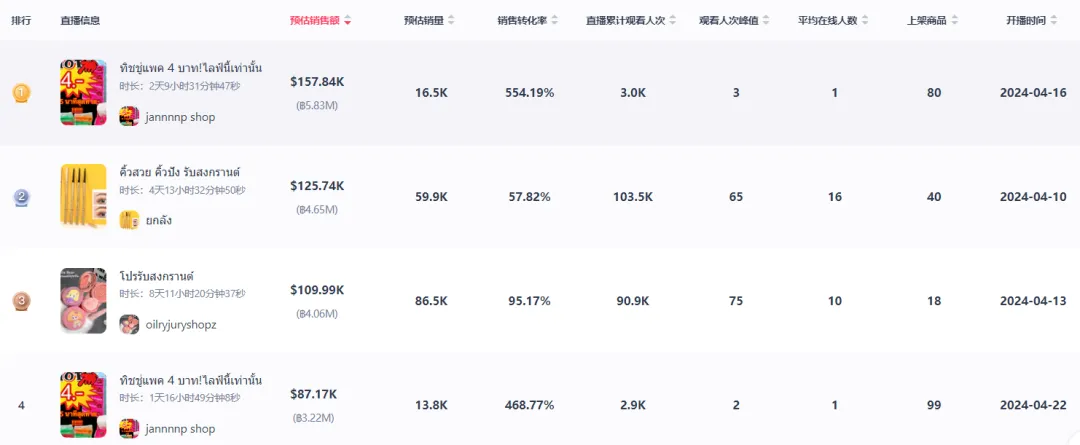Open the oilryjuryshopz shop link
The width and height of the screenshot is (1080, 445).
pos(181,324)
